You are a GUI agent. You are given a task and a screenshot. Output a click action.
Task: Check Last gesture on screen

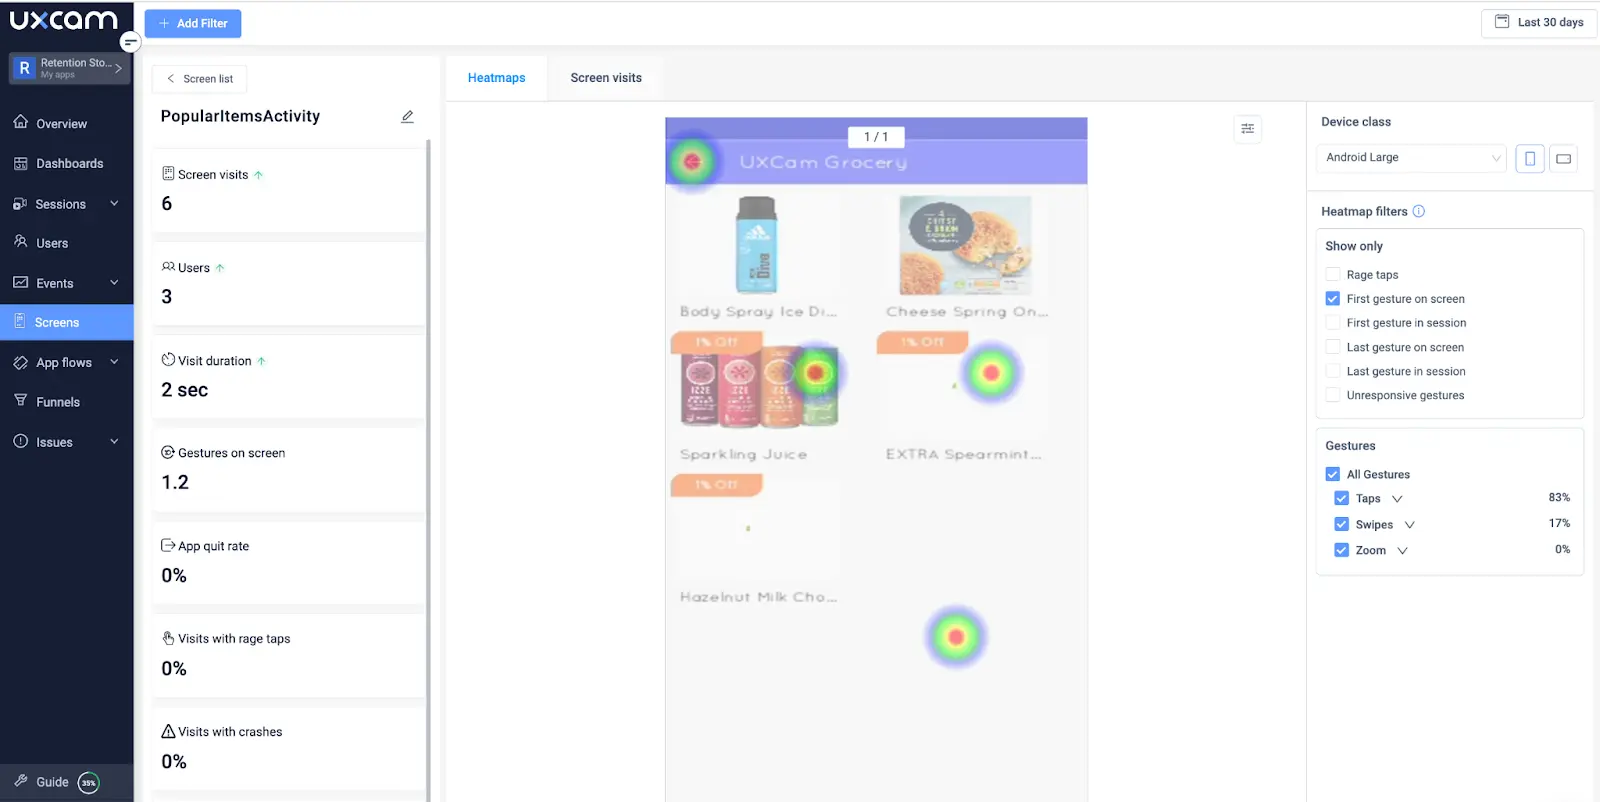click(x=1333, y=346)
